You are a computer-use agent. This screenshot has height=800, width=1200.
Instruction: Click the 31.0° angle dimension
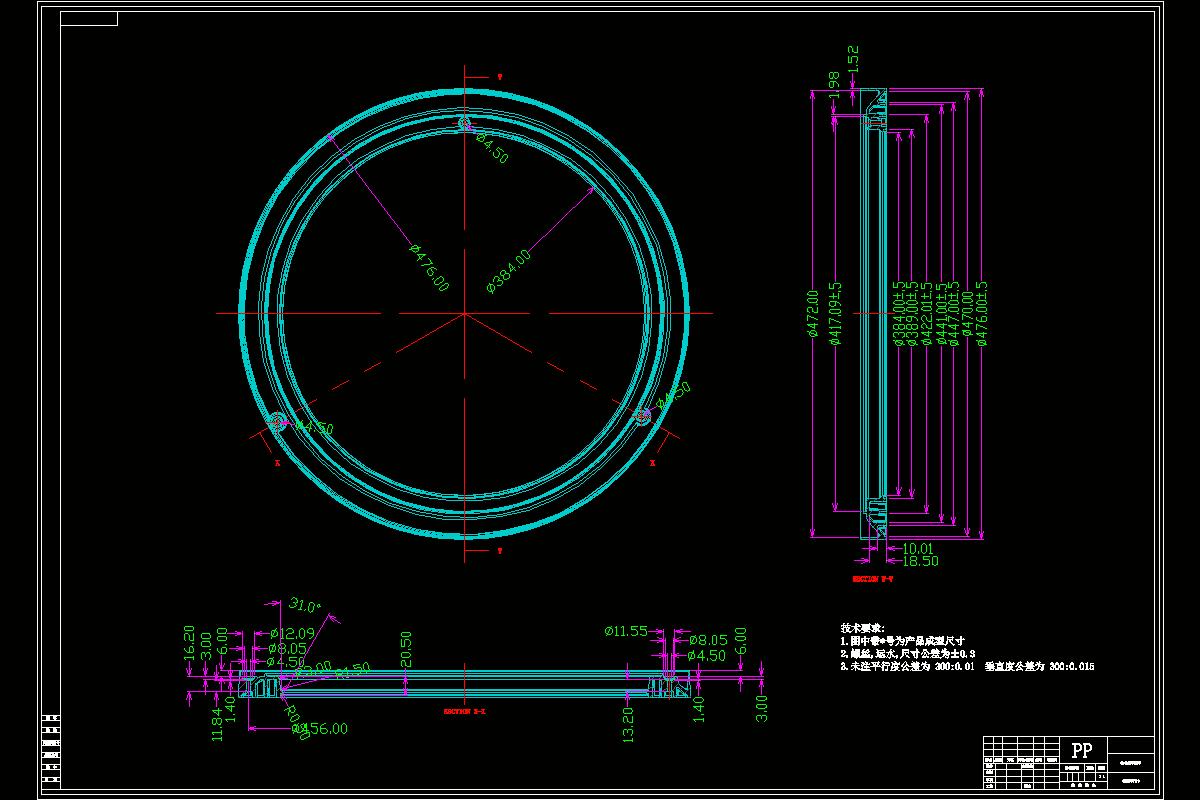pos(305,606)
